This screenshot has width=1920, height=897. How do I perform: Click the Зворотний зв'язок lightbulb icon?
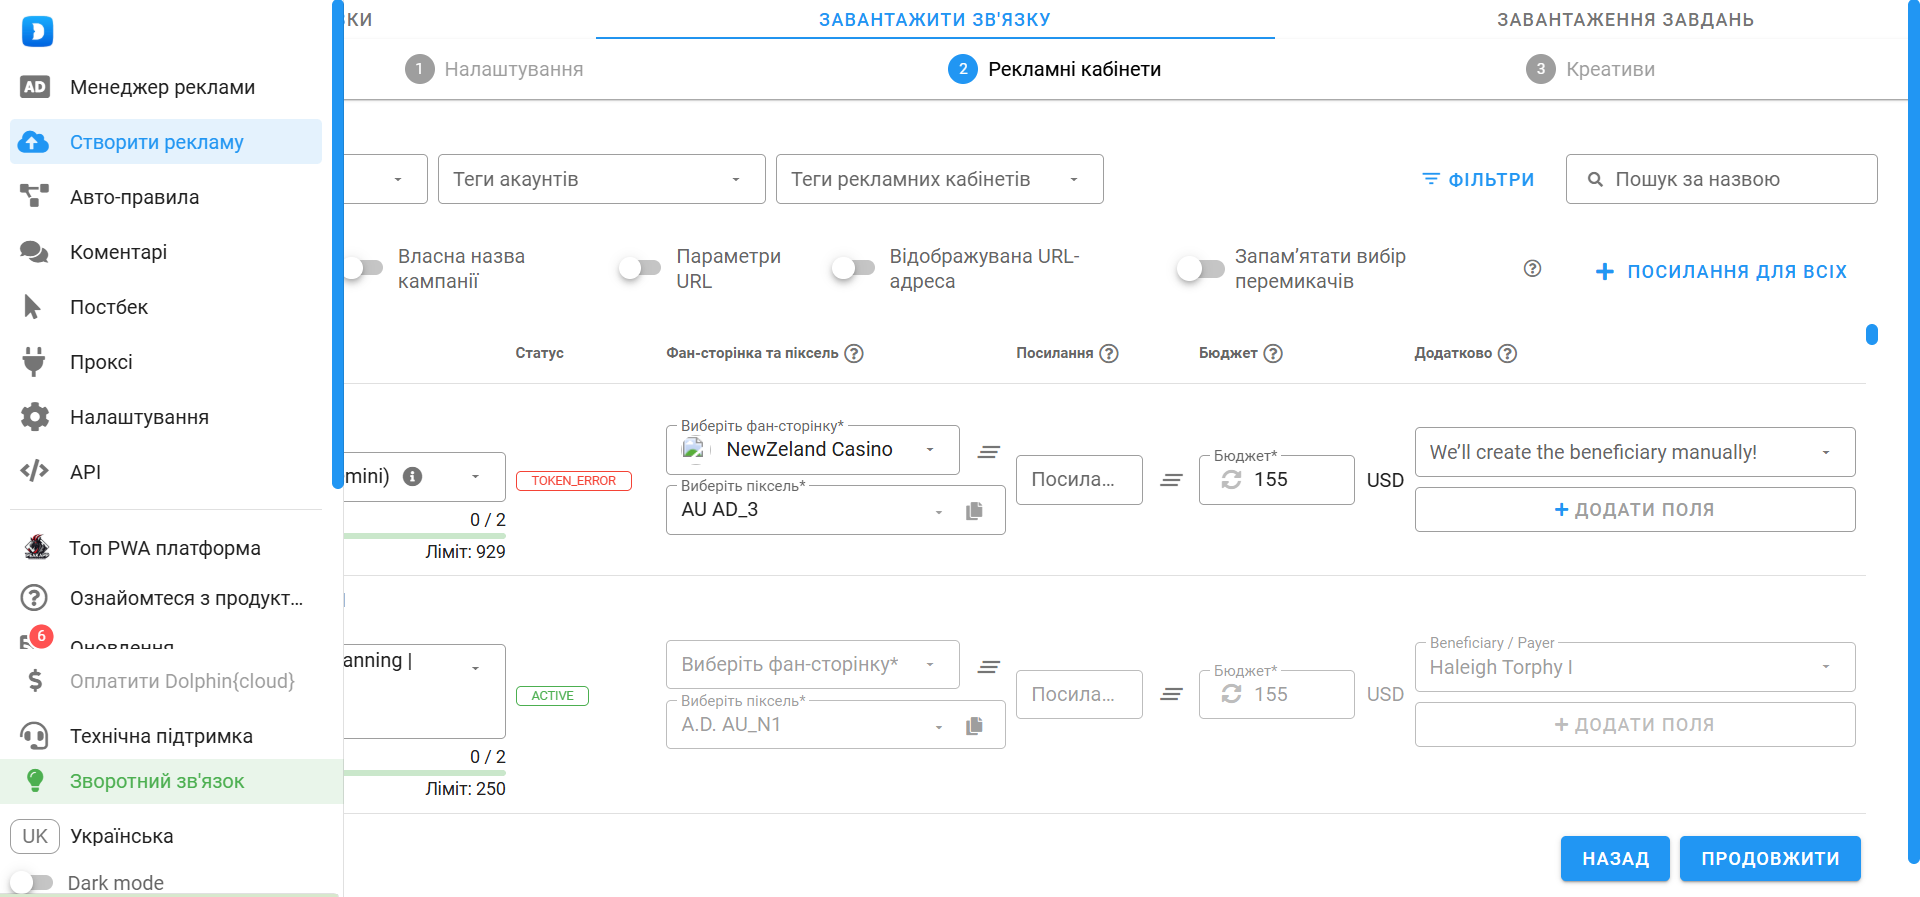tap(35, 781)
